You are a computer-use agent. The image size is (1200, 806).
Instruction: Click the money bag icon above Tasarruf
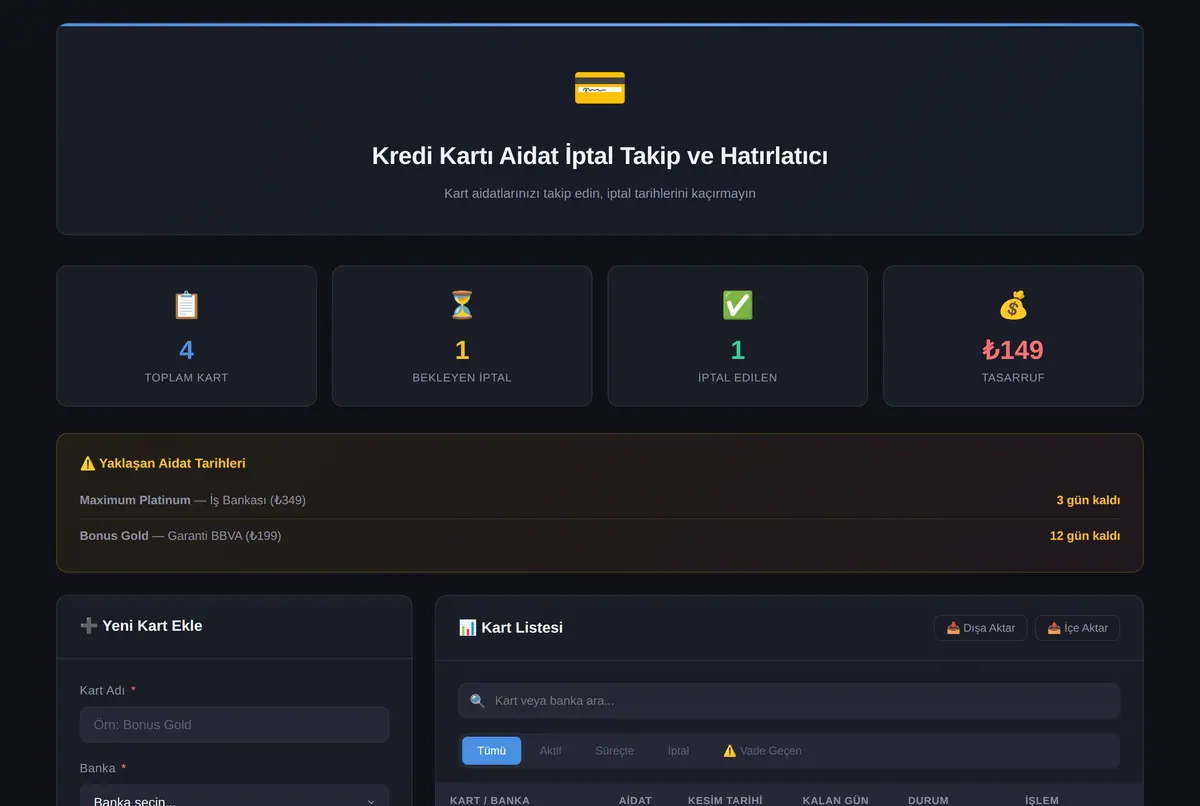click(x=1013, y=305)
